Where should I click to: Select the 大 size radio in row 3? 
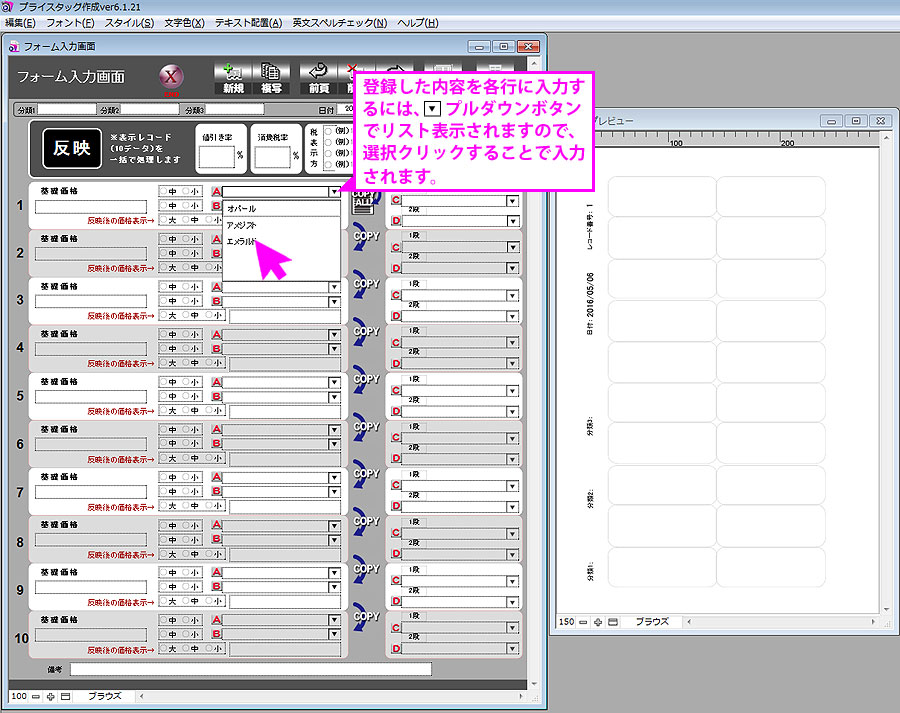point(164,315)
